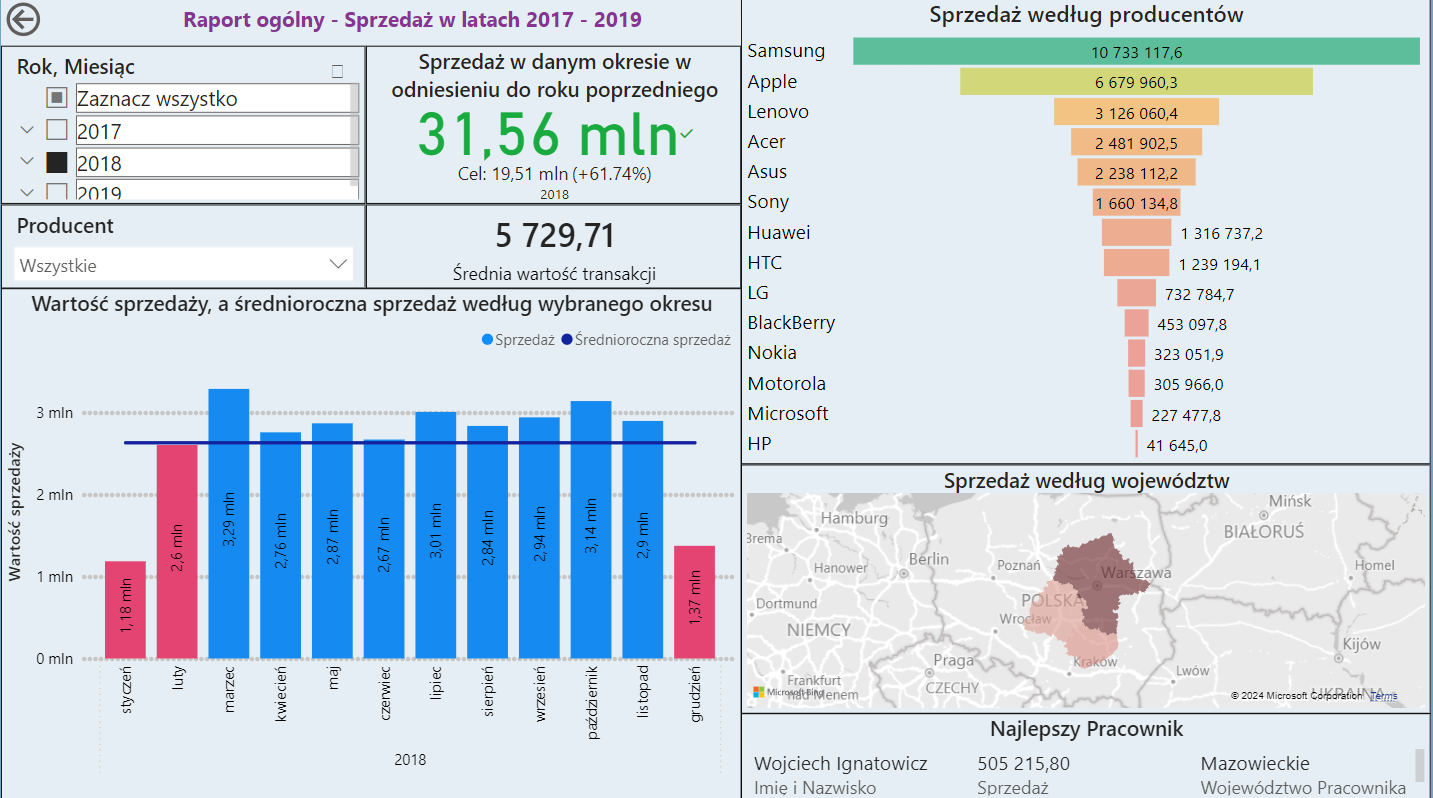Viewport: 1433px width, 798px height.
Task: Click the Sprzedaż według województw title
Action: point(1087,481)
